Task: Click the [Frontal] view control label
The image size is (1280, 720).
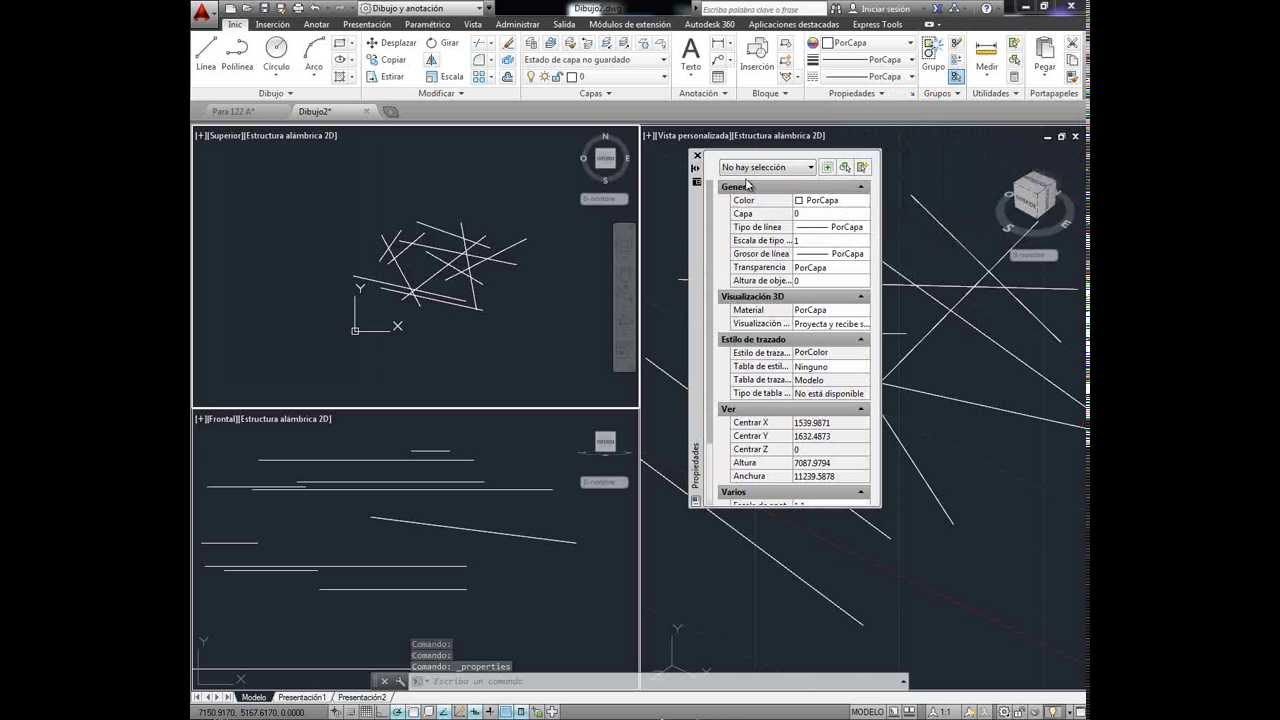Action: coord(224,419)
